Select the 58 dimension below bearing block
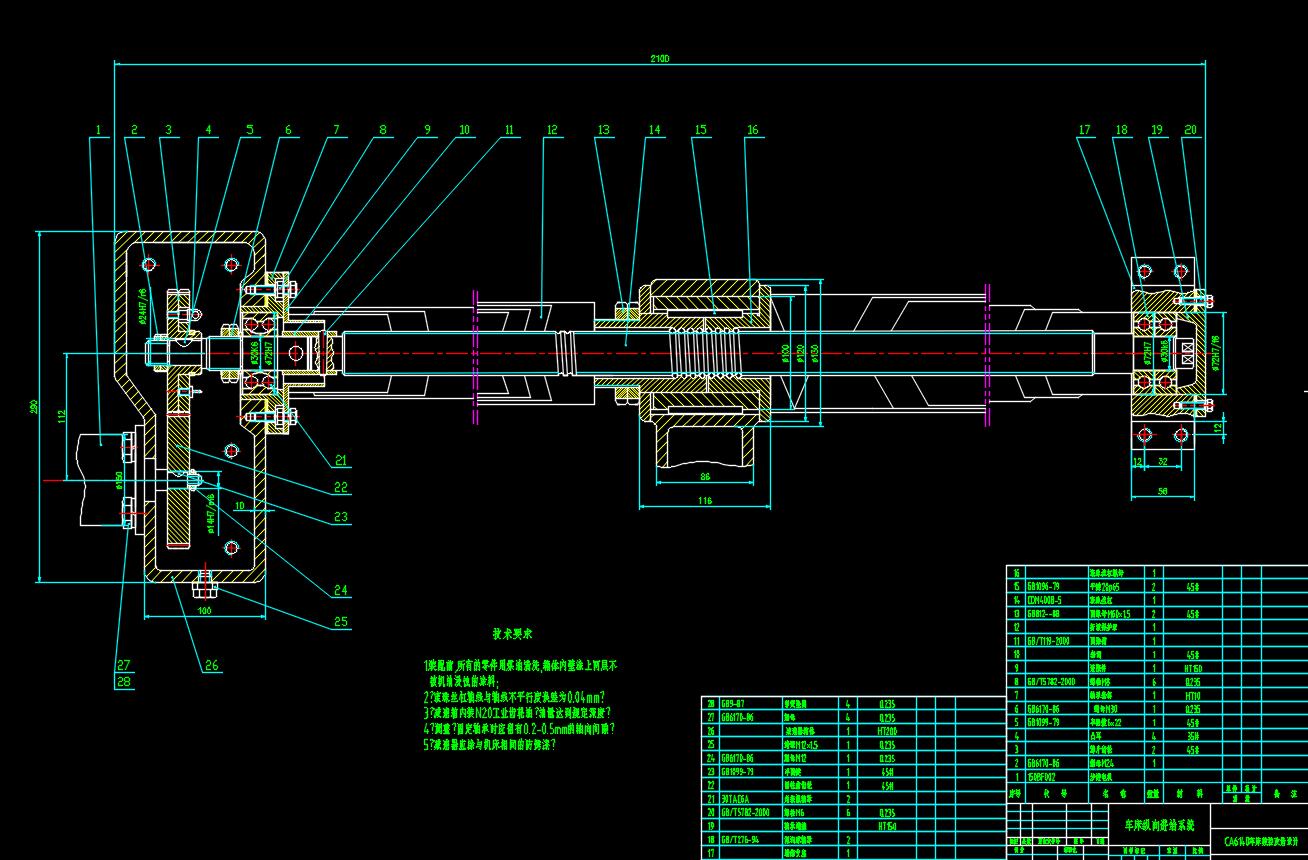This screenshot has width=1308, height=860. [1162, 491]
